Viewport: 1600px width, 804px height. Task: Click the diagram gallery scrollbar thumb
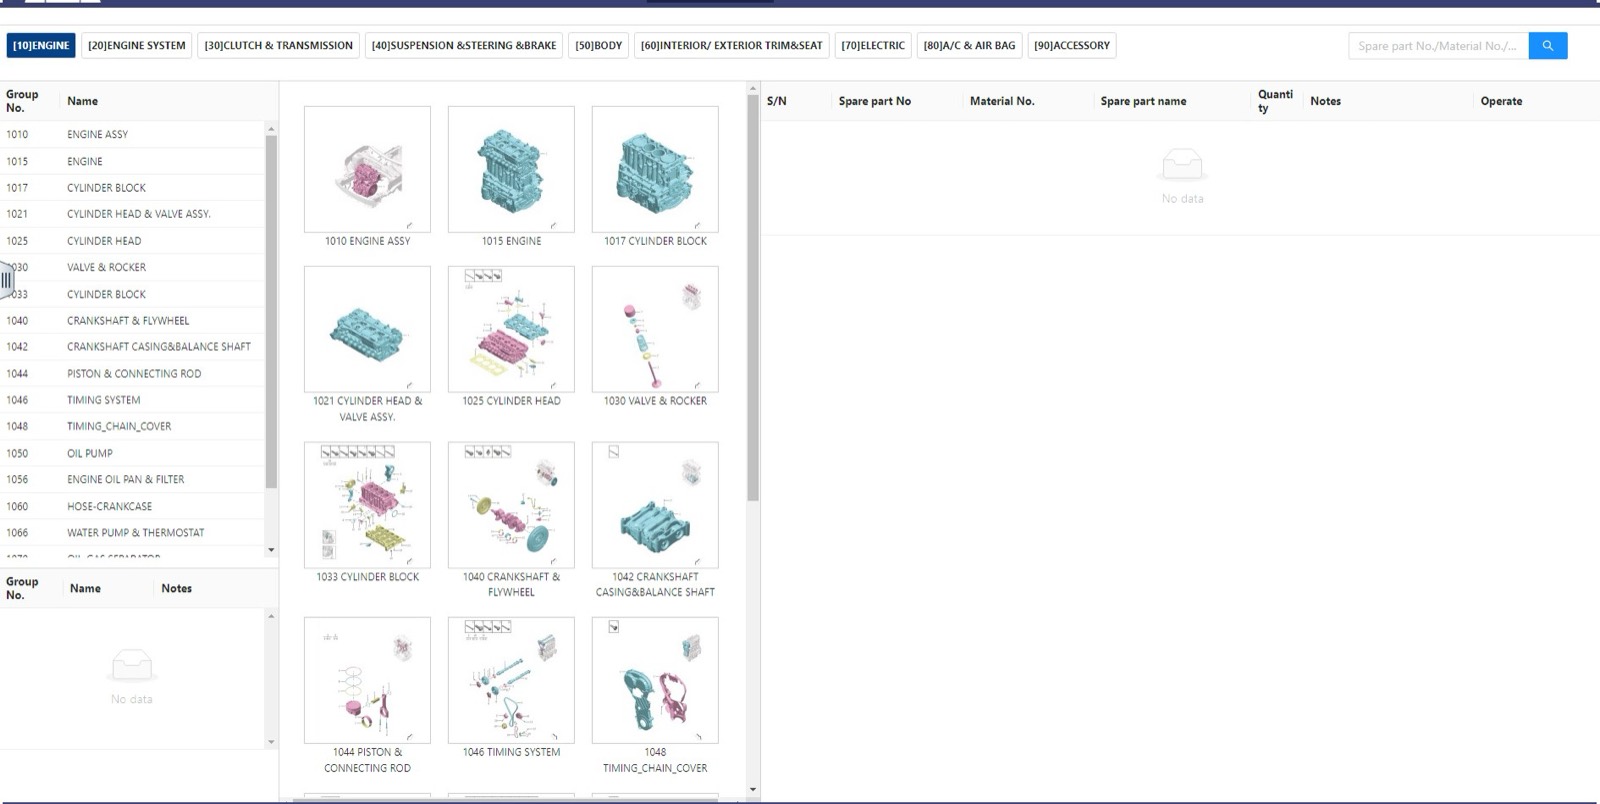[753, 299]
